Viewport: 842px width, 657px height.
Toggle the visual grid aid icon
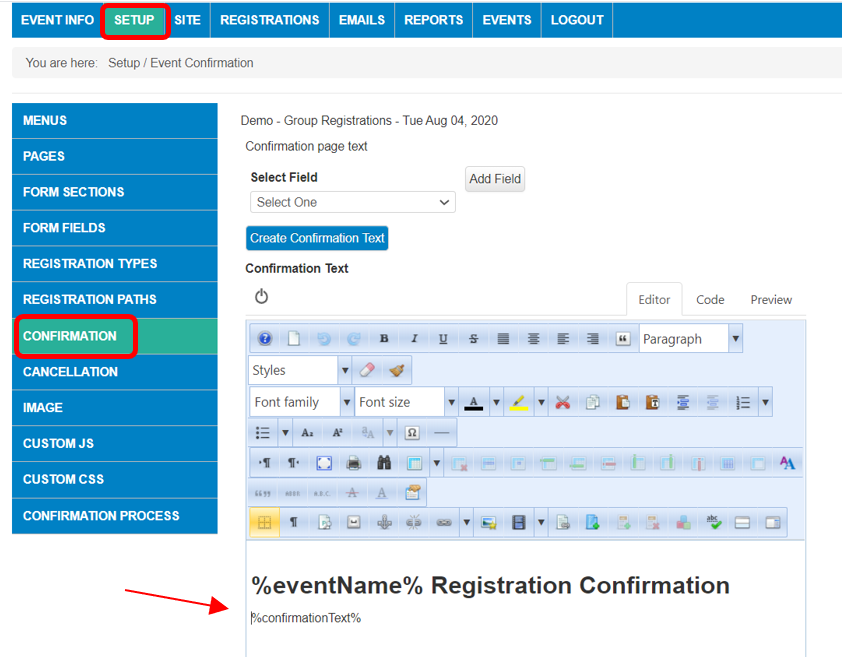point(264,522)
